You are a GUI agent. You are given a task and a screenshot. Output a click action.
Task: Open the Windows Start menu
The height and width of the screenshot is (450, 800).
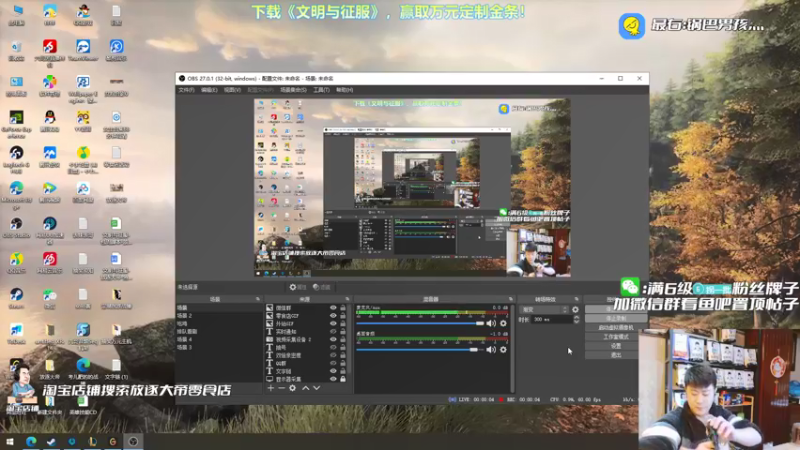pyautogui.click(x=10, y=441)
